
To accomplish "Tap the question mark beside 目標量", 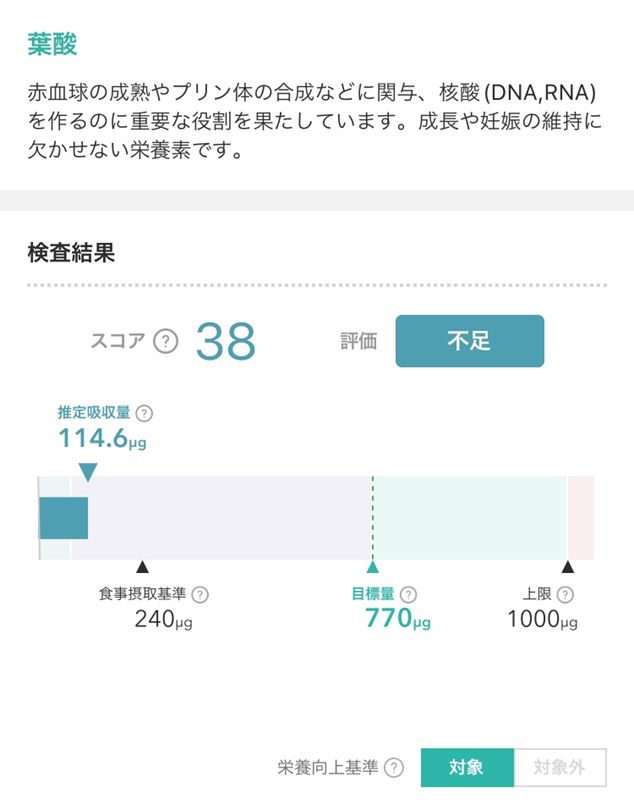I will (408, 595).
